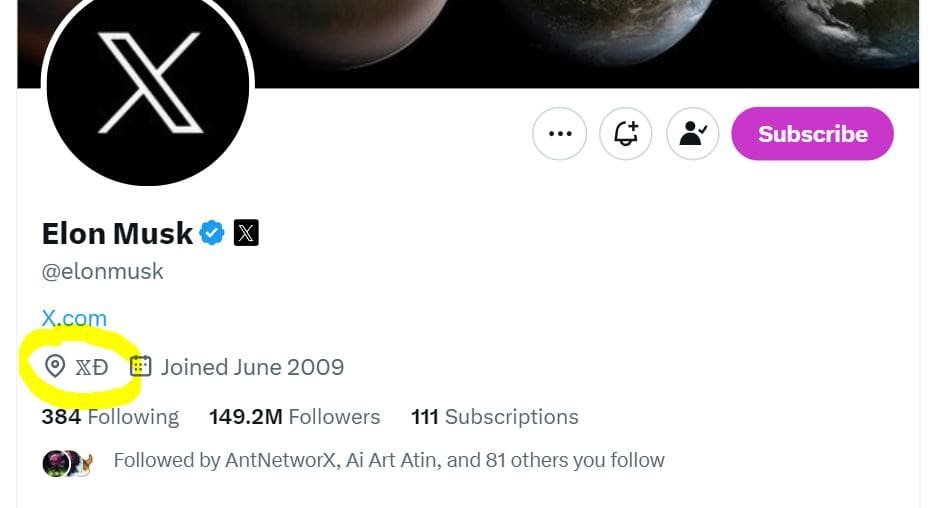Open the 'Followed by AntNetworX' followers link
Screen dimensions: 935x508
[x=388, y=460]
